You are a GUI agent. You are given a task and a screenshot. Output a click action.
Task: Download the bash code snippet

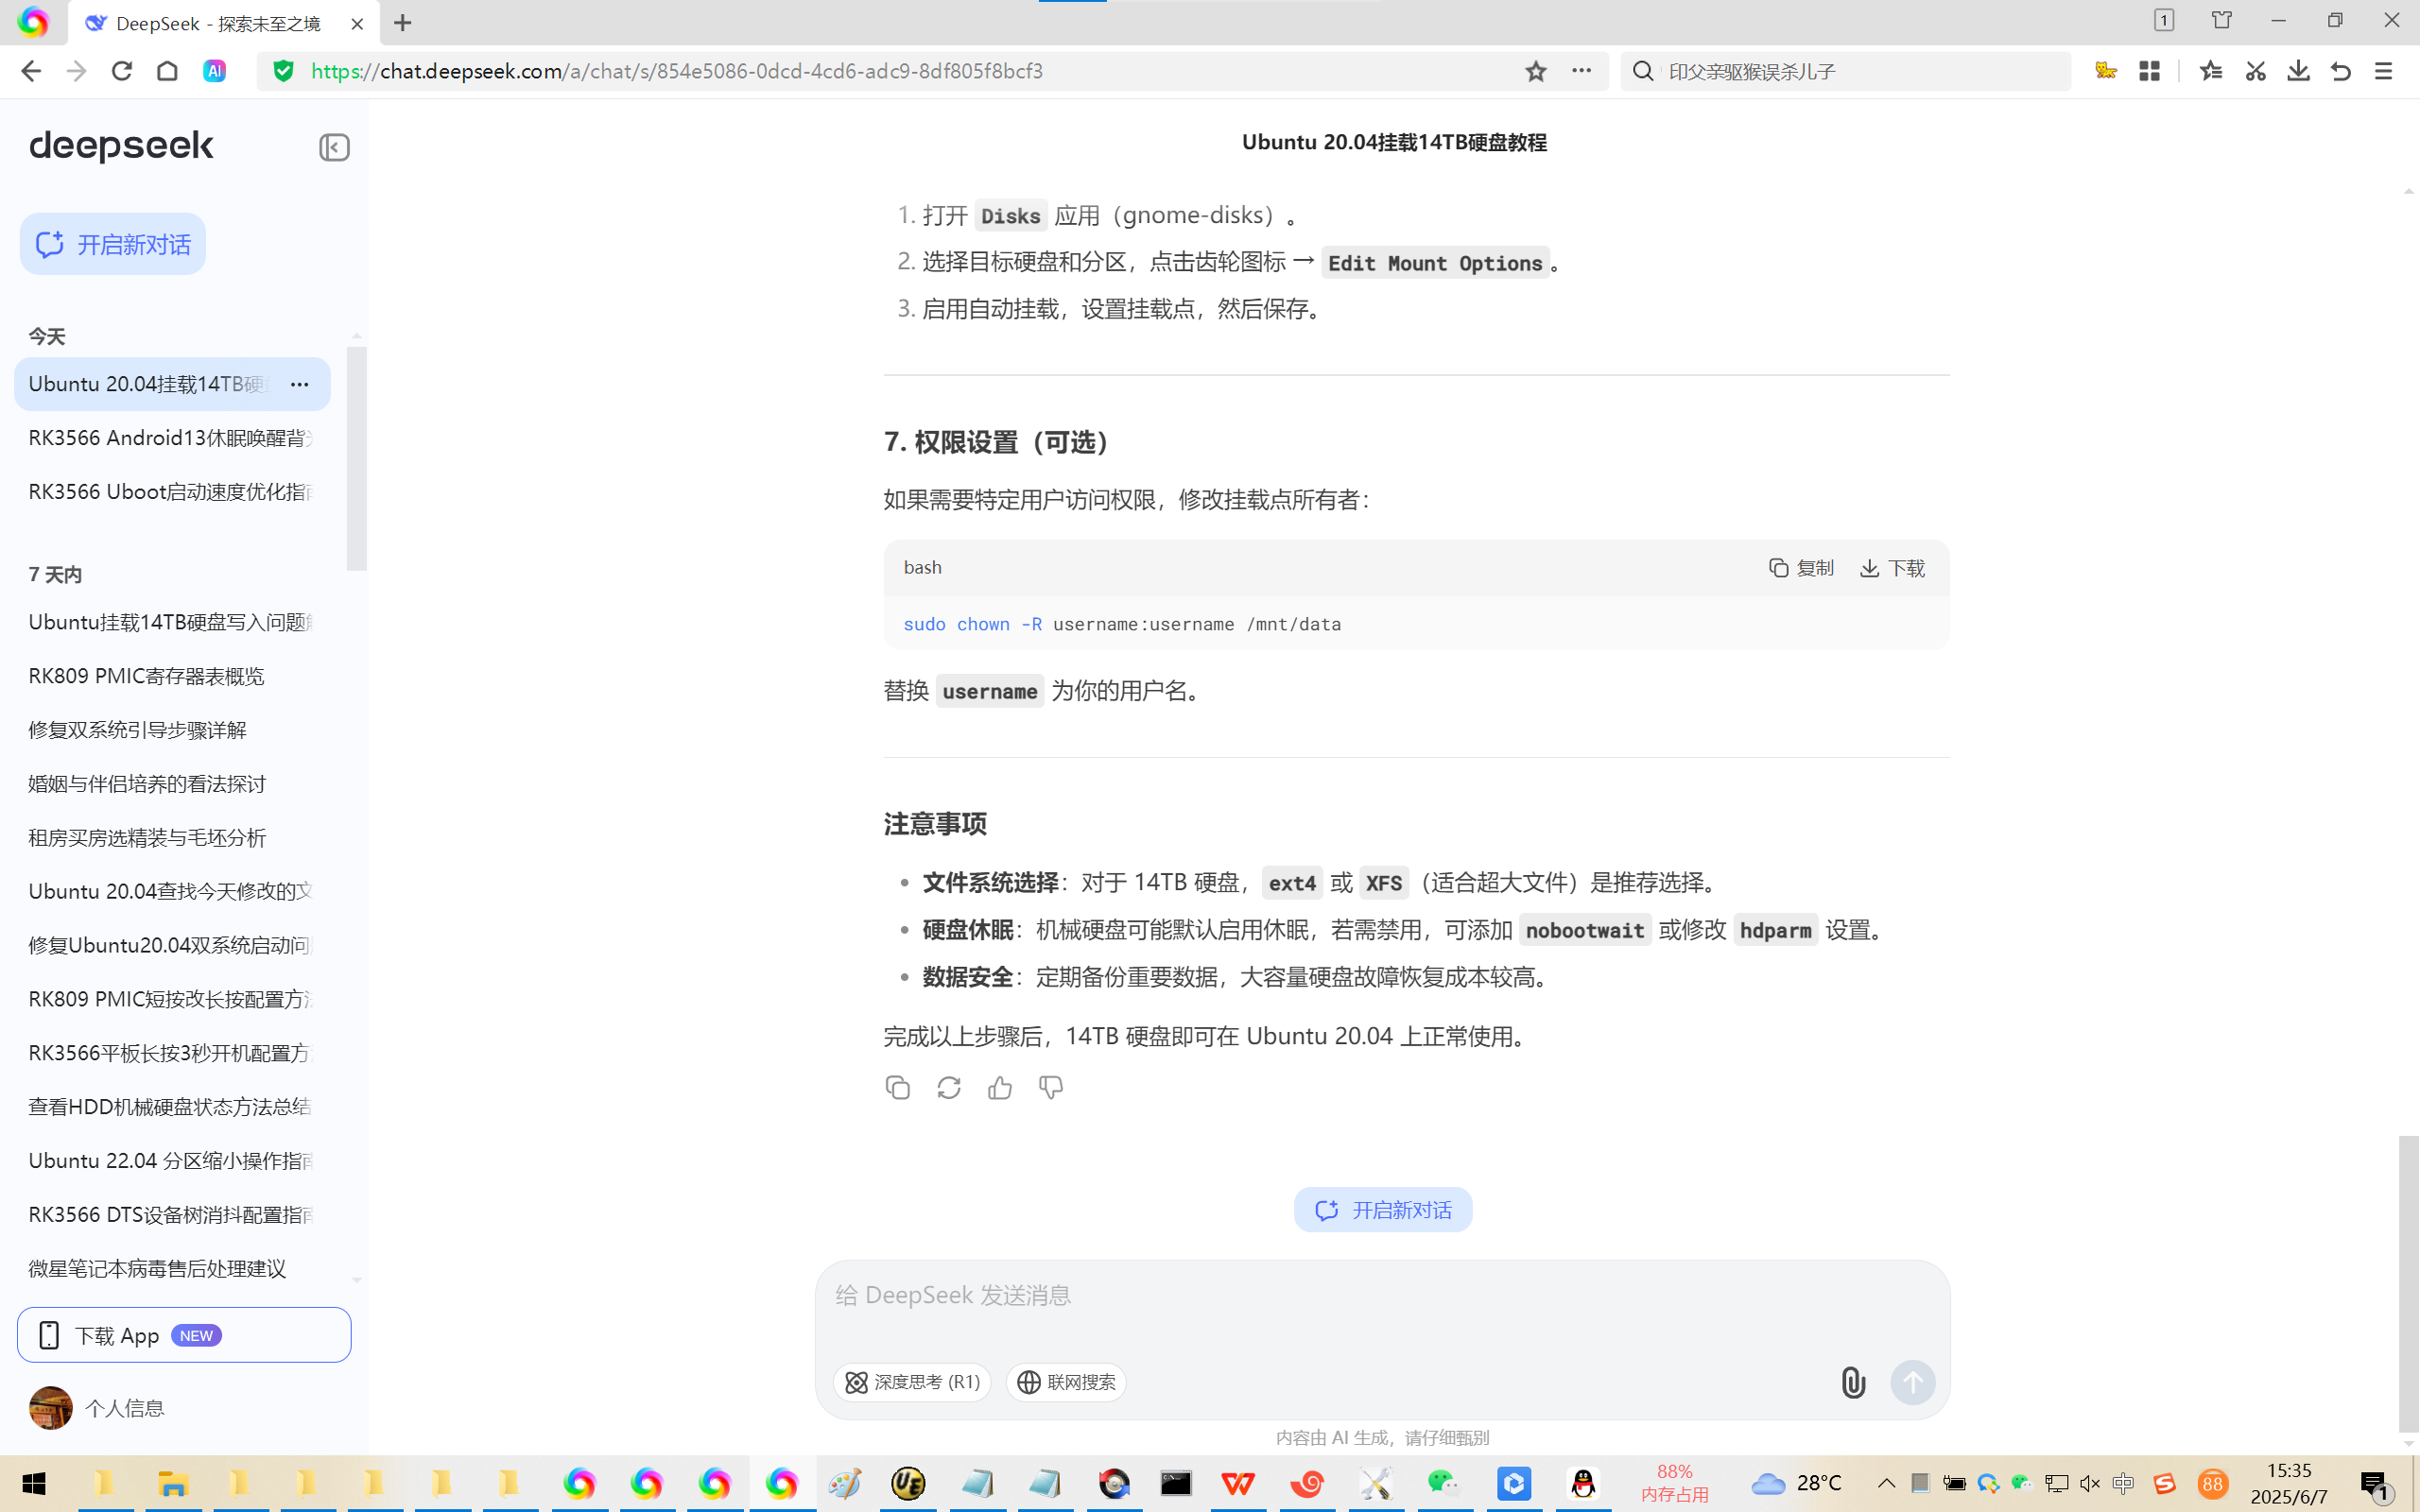[x=1892, y=568]
